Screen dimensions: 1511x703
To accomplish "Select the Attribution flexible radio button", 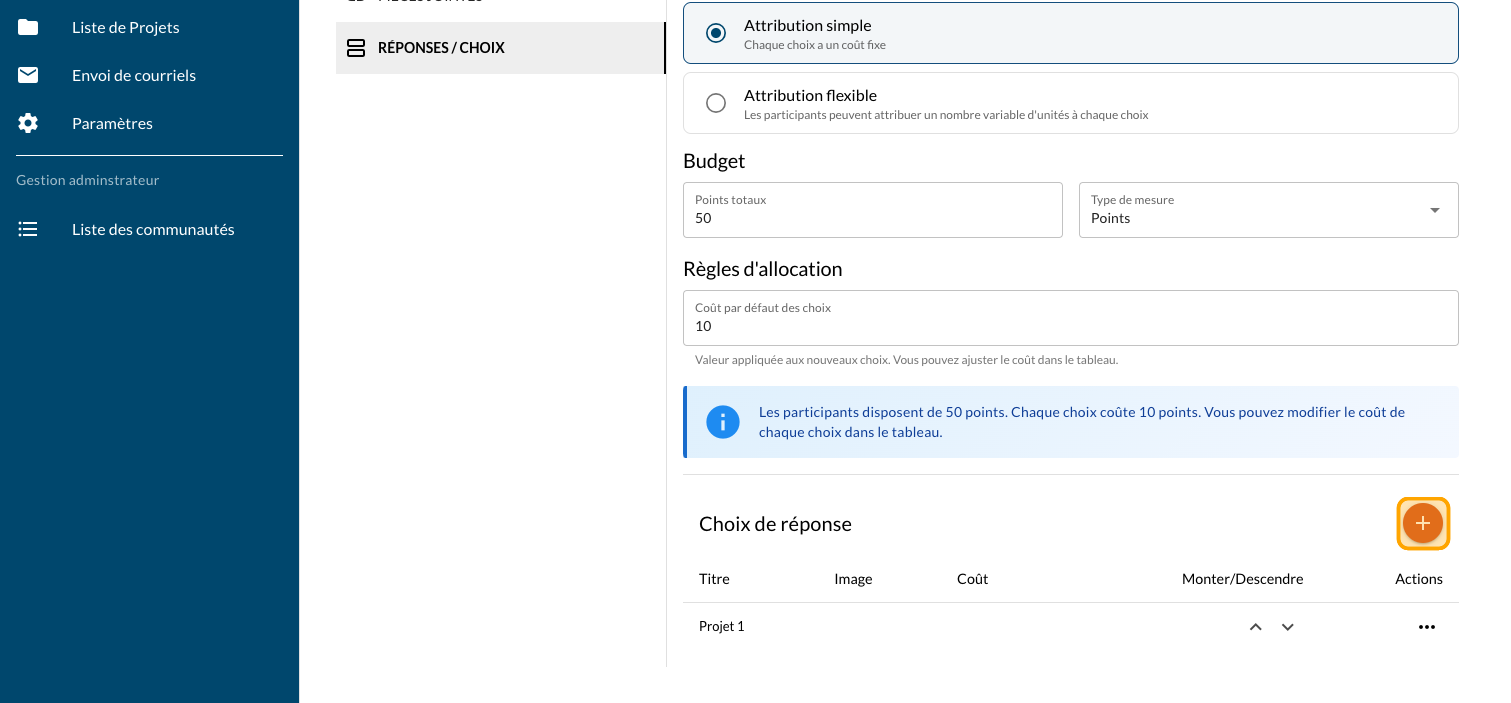I will (716, 103).
